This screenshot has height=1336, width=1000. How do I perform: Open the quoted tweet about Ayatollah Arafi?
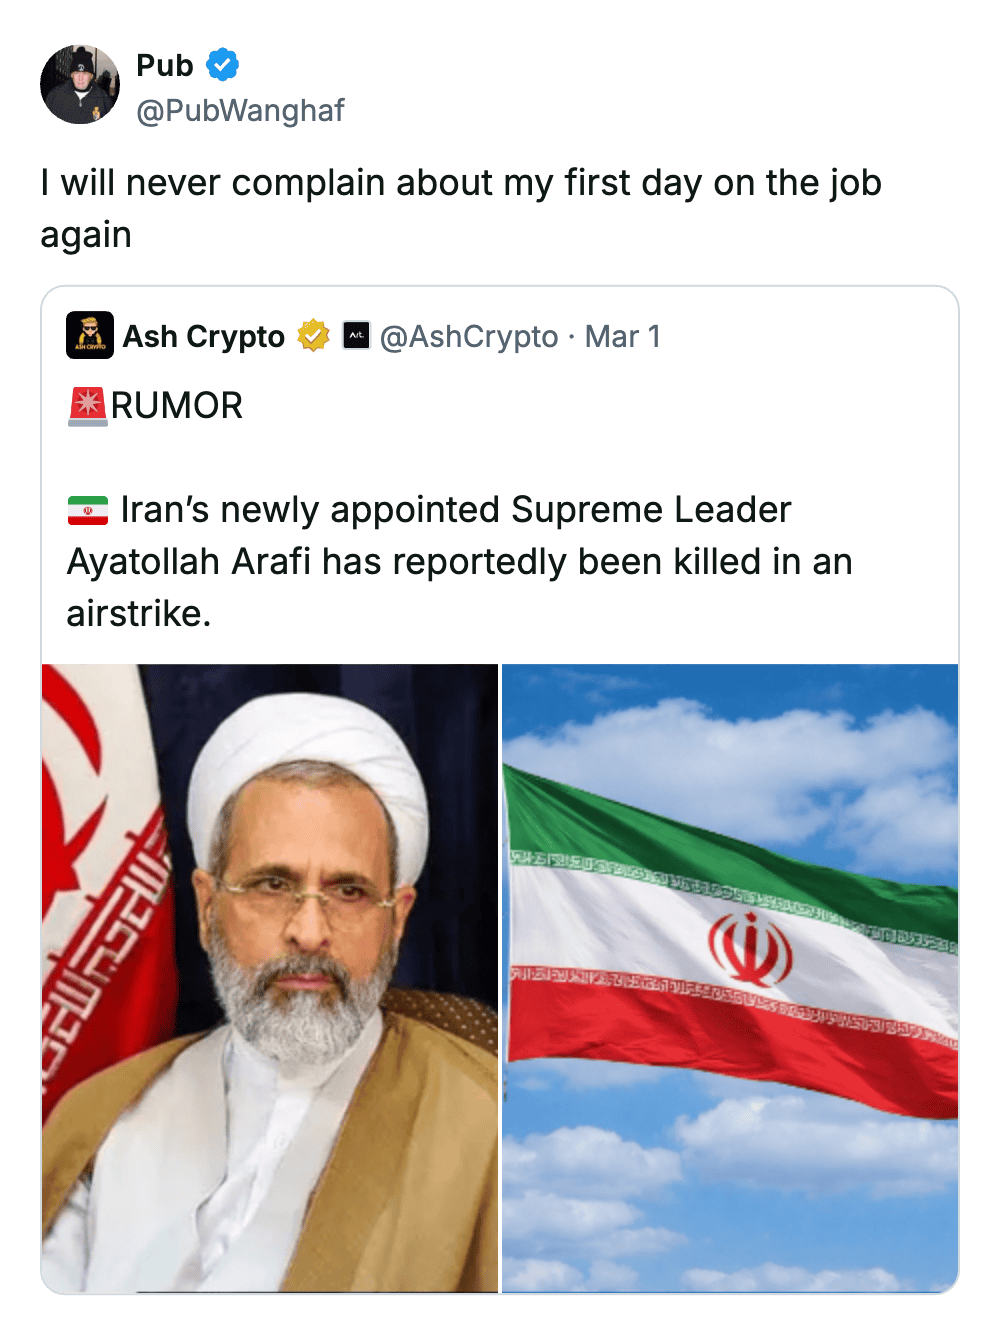click(460, 562)
